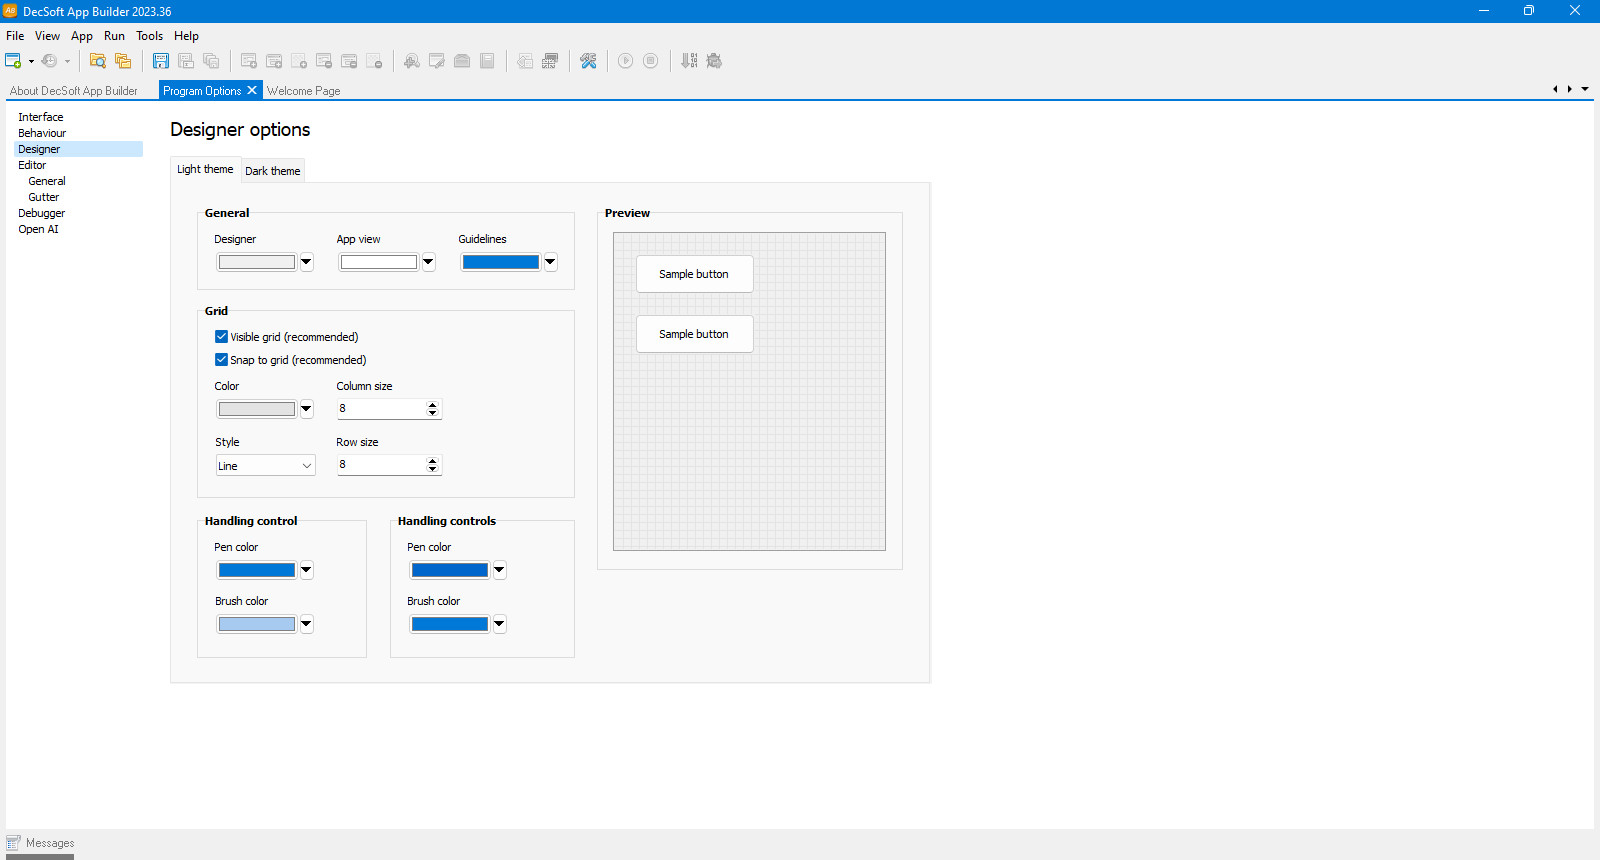This screenshot has width=1600, height=860.
Task: Open the Tools menu
Action: tap(150, 36)
